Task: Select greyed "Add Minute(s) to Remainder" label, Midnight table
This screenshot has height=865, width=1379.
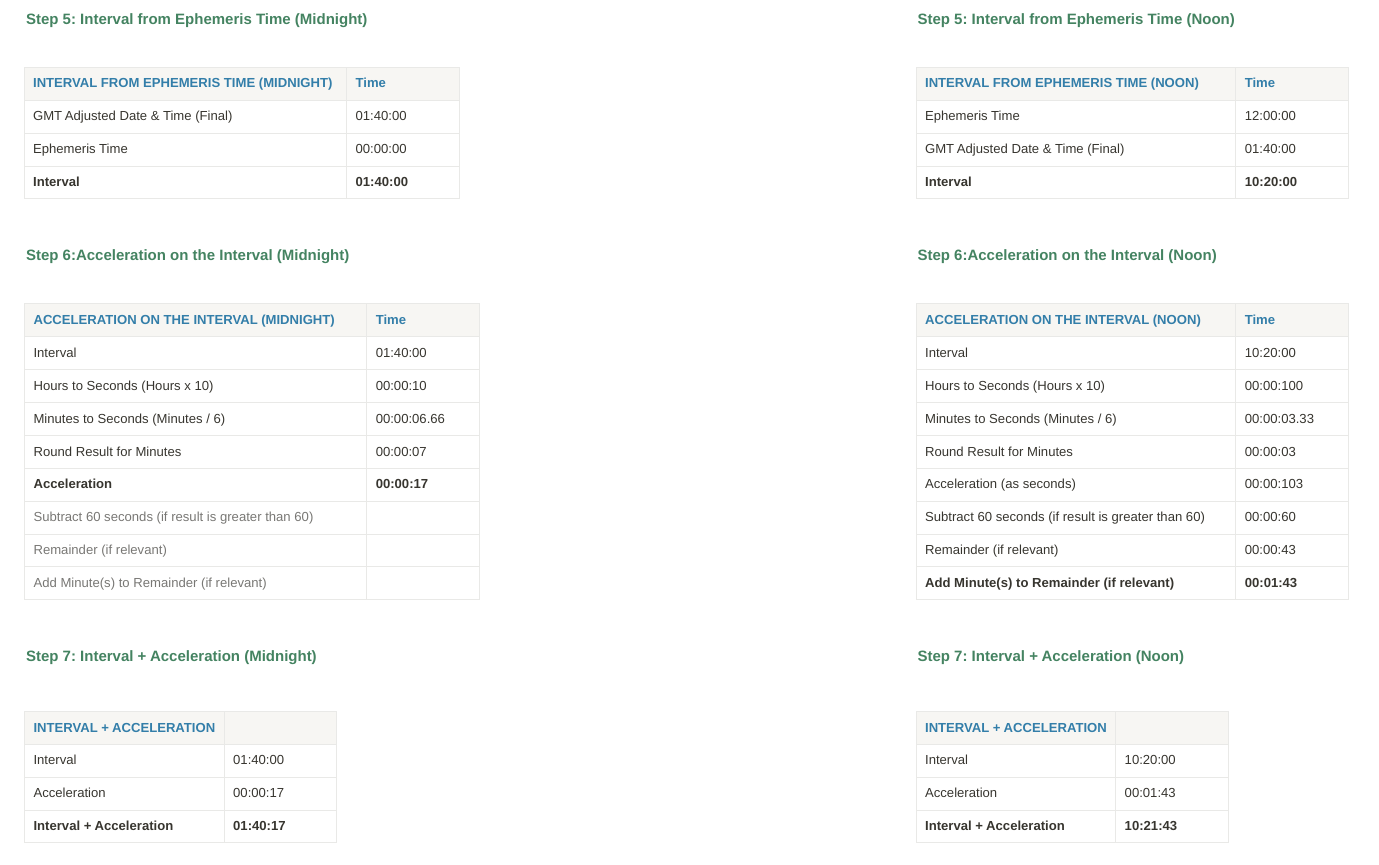Action: (150, 583)
